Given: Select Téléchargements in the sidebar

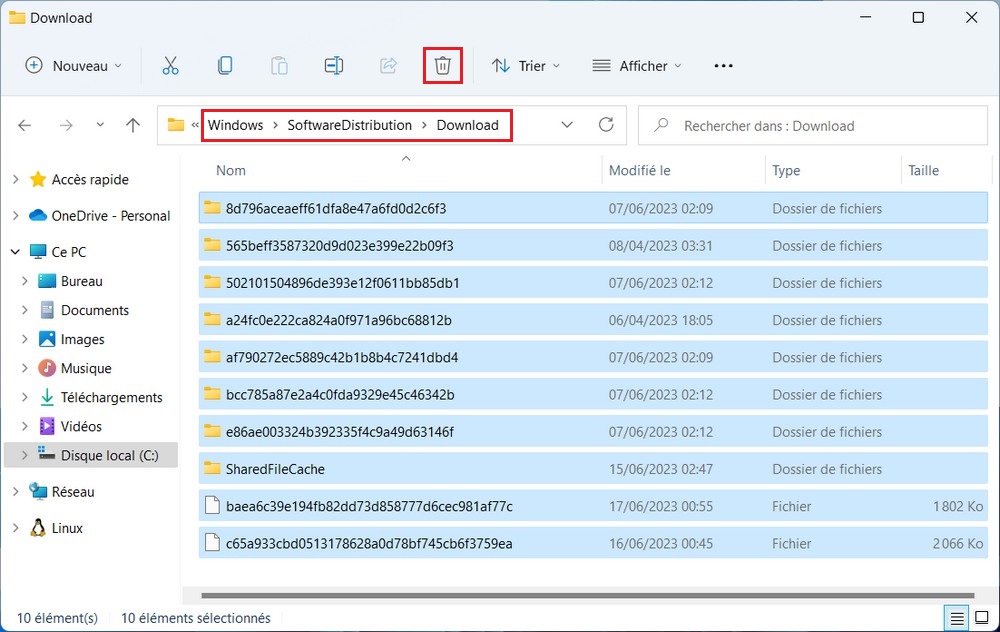Looking at the screenshot, I should click(x=111, y=397).
